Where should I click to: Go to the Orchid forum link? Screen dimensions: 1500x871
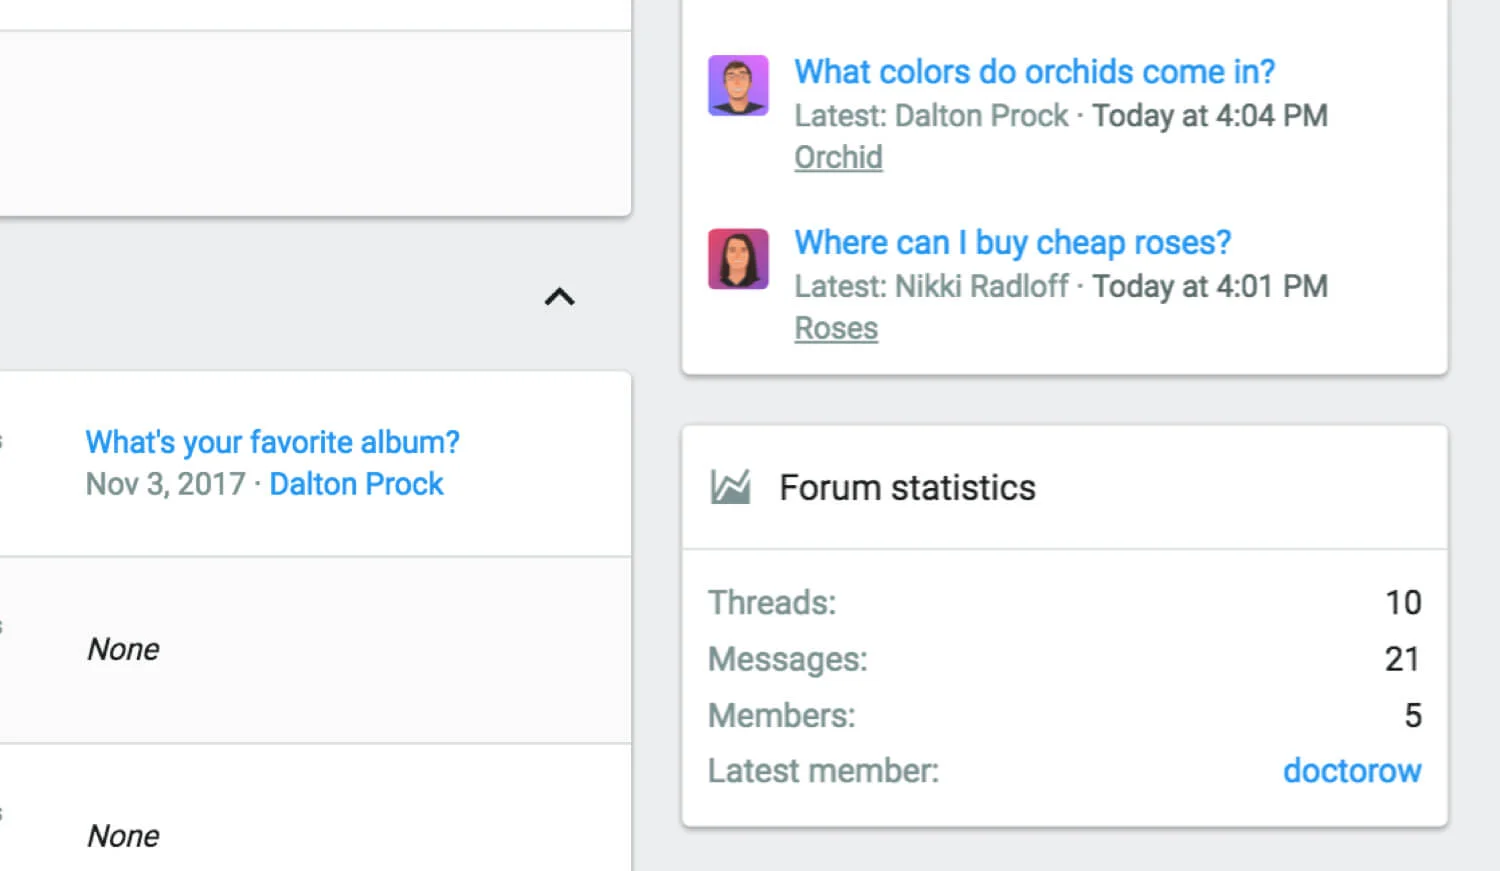point(838,158)
